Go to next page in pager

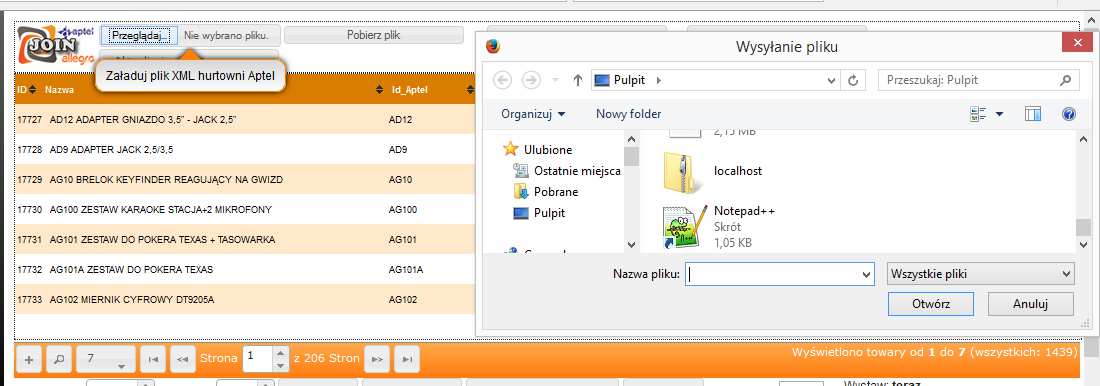point(377,359)
